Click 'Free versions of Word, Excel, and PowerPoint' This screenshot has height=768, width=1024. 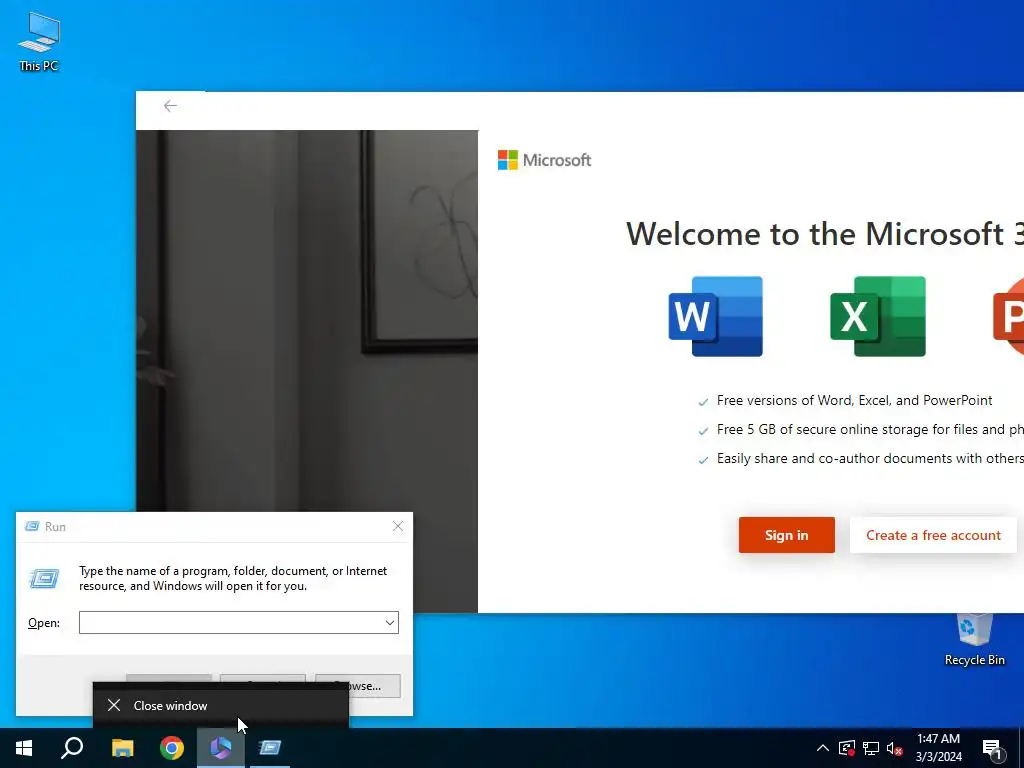(x=854, y=400)
